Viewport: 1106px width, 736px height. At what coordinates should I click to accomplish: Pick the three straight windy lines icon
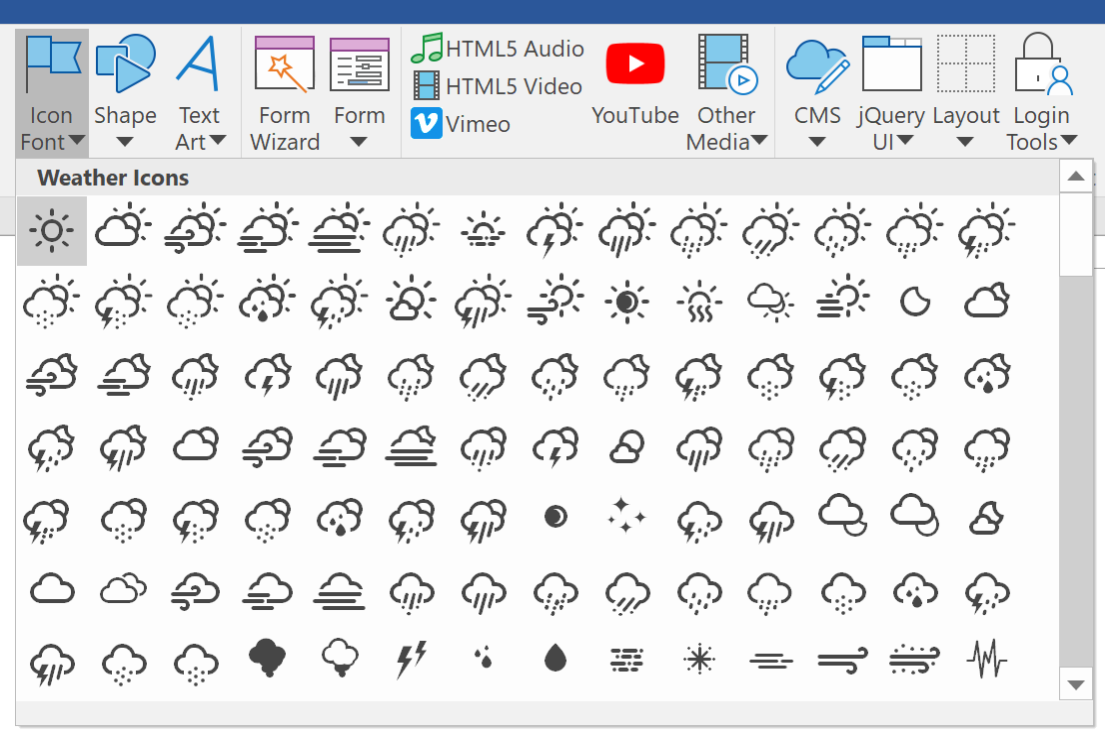click(771, 662)
